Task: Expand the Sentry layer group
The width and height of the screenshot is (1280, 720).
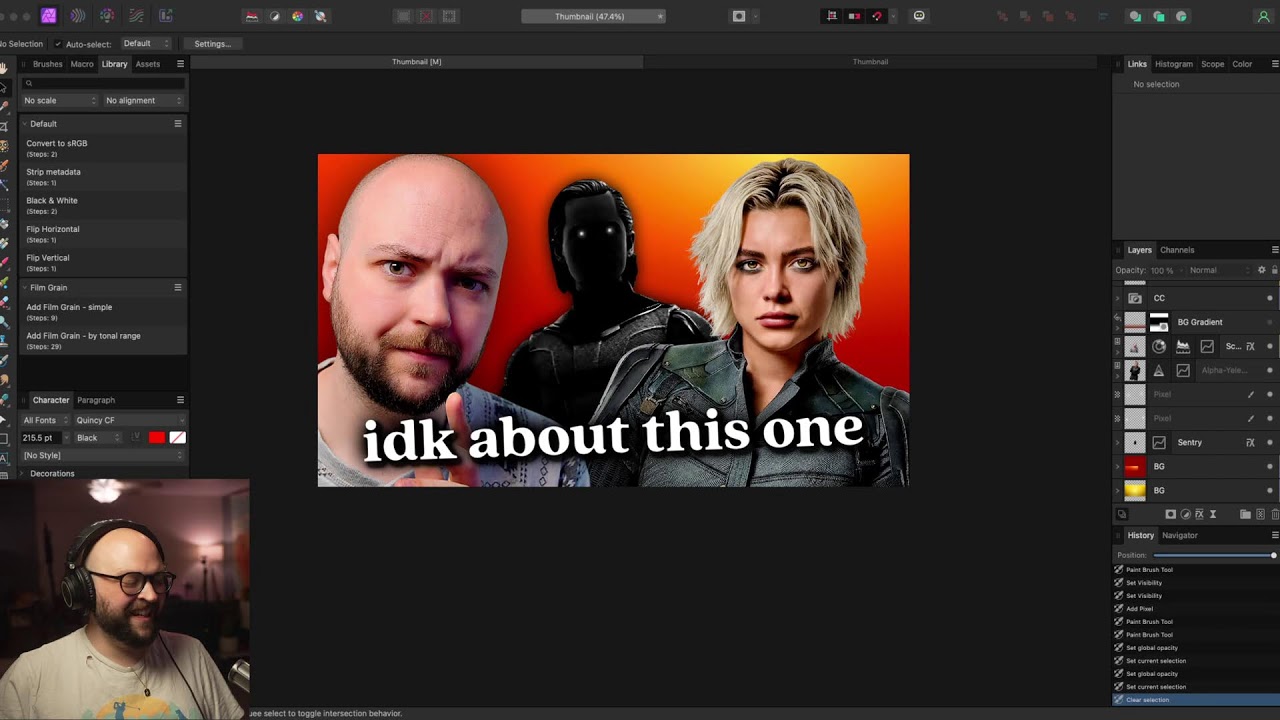Action: (1118, 442)
